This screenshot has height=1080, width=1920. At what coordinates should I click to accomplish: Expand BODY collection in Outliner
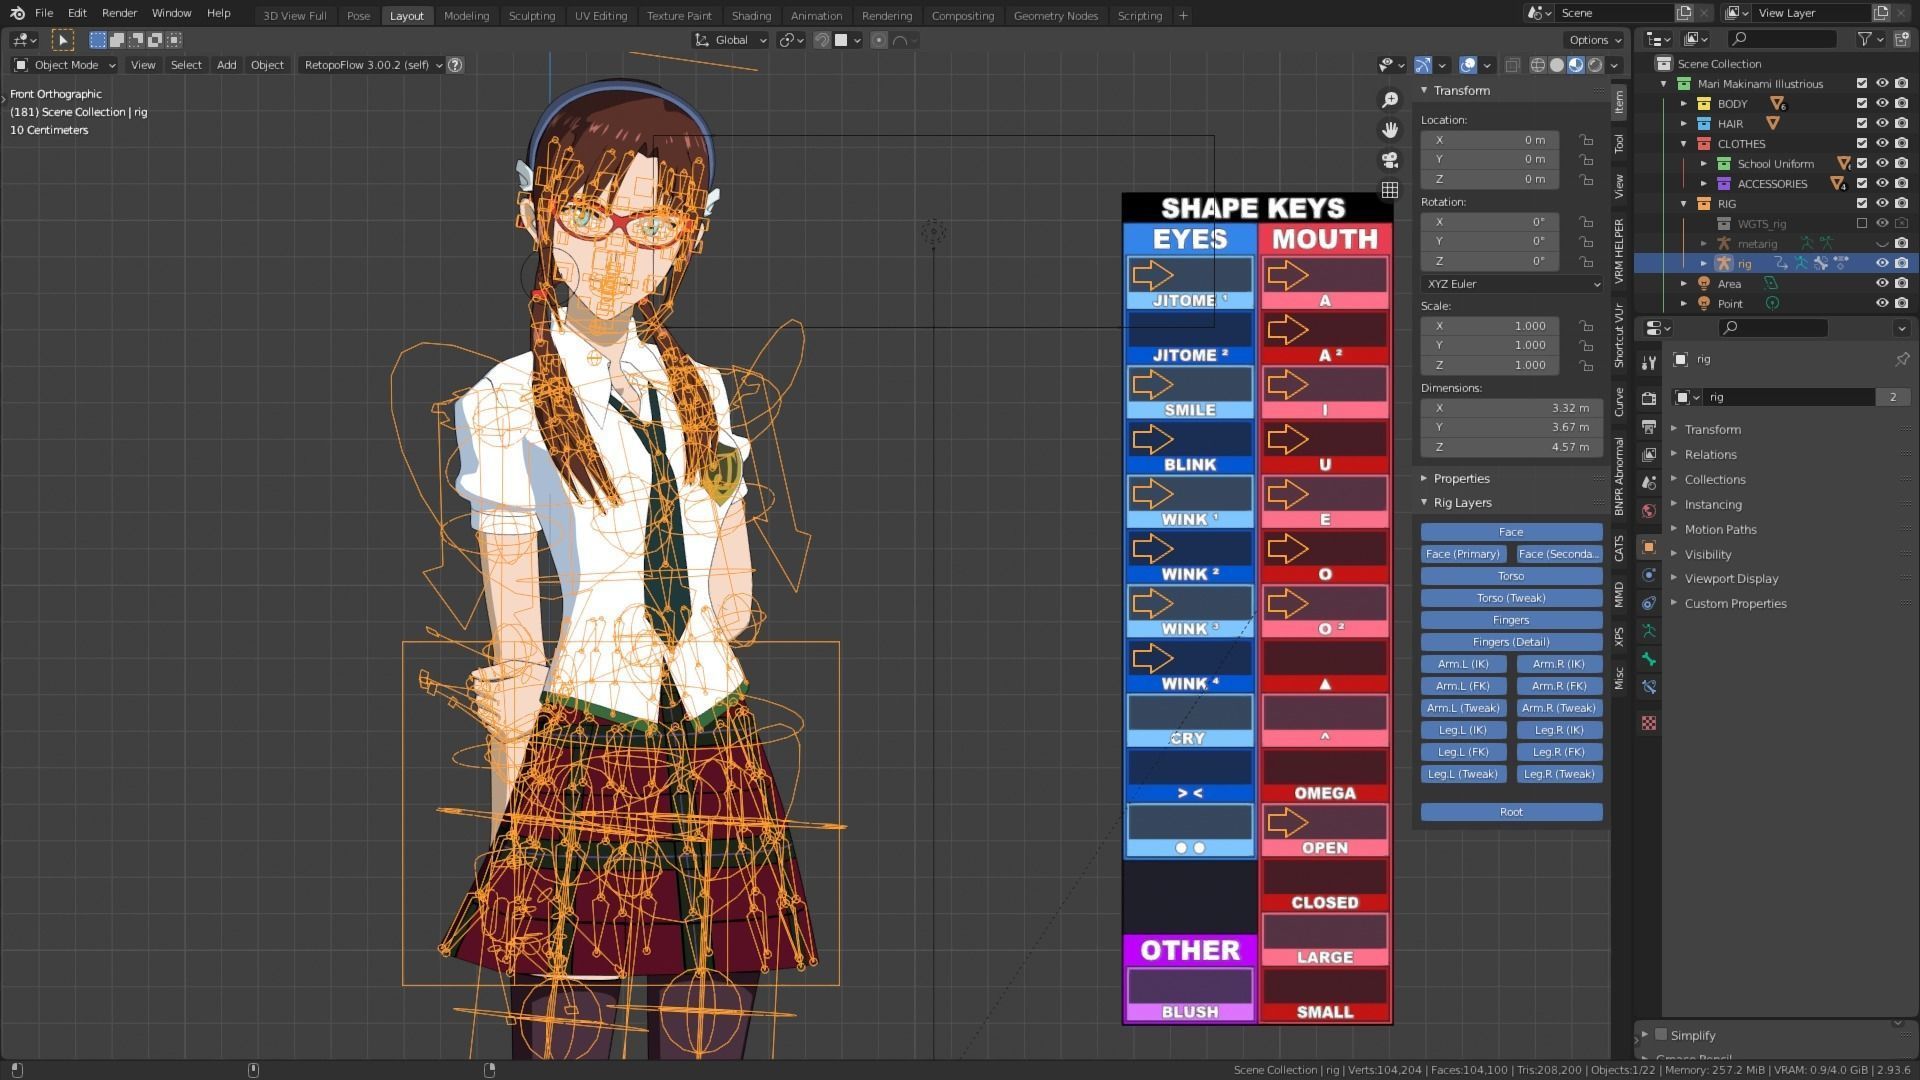(1684, 103)
